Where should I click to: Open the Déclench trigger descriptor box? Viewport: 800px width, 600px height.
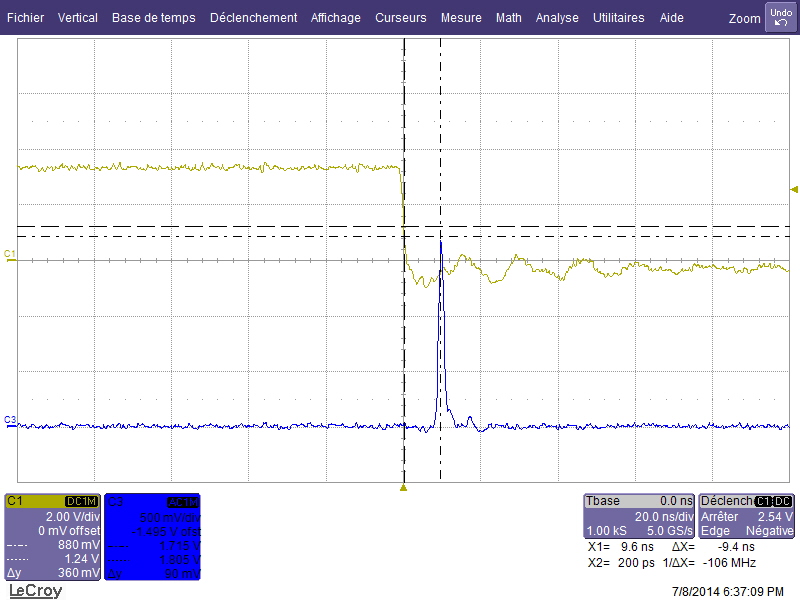pyautogui.click(x=746, y=516)
